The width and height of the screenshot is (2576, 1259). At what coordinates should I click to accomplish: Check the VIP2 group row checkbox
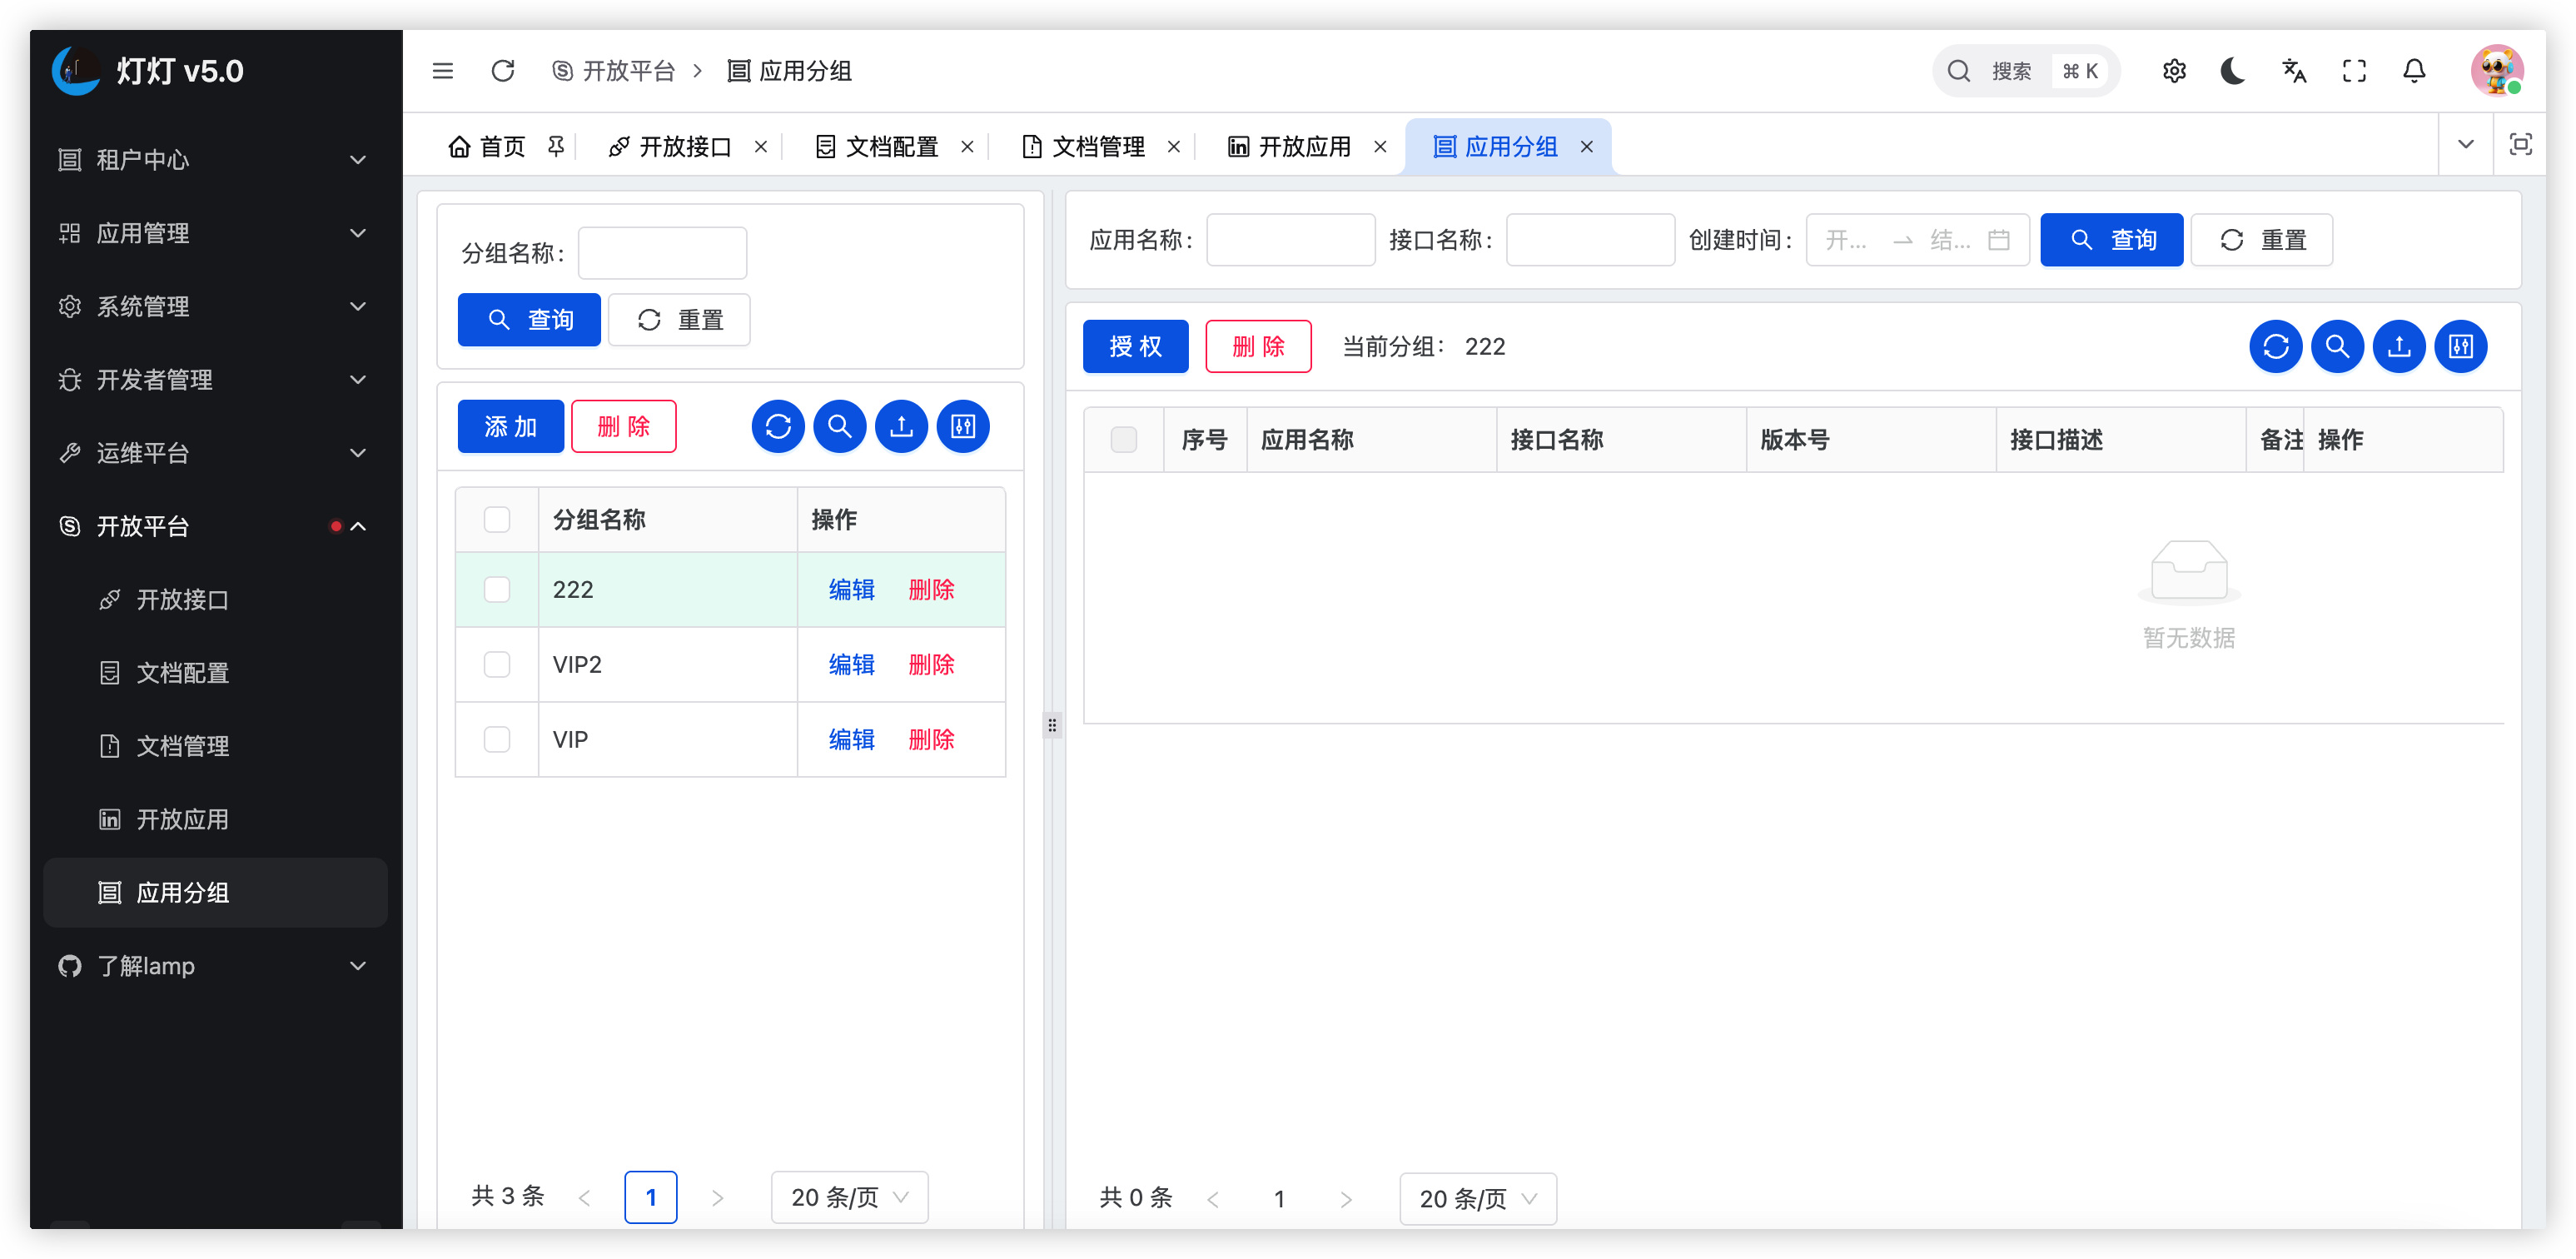click(497, 665)
